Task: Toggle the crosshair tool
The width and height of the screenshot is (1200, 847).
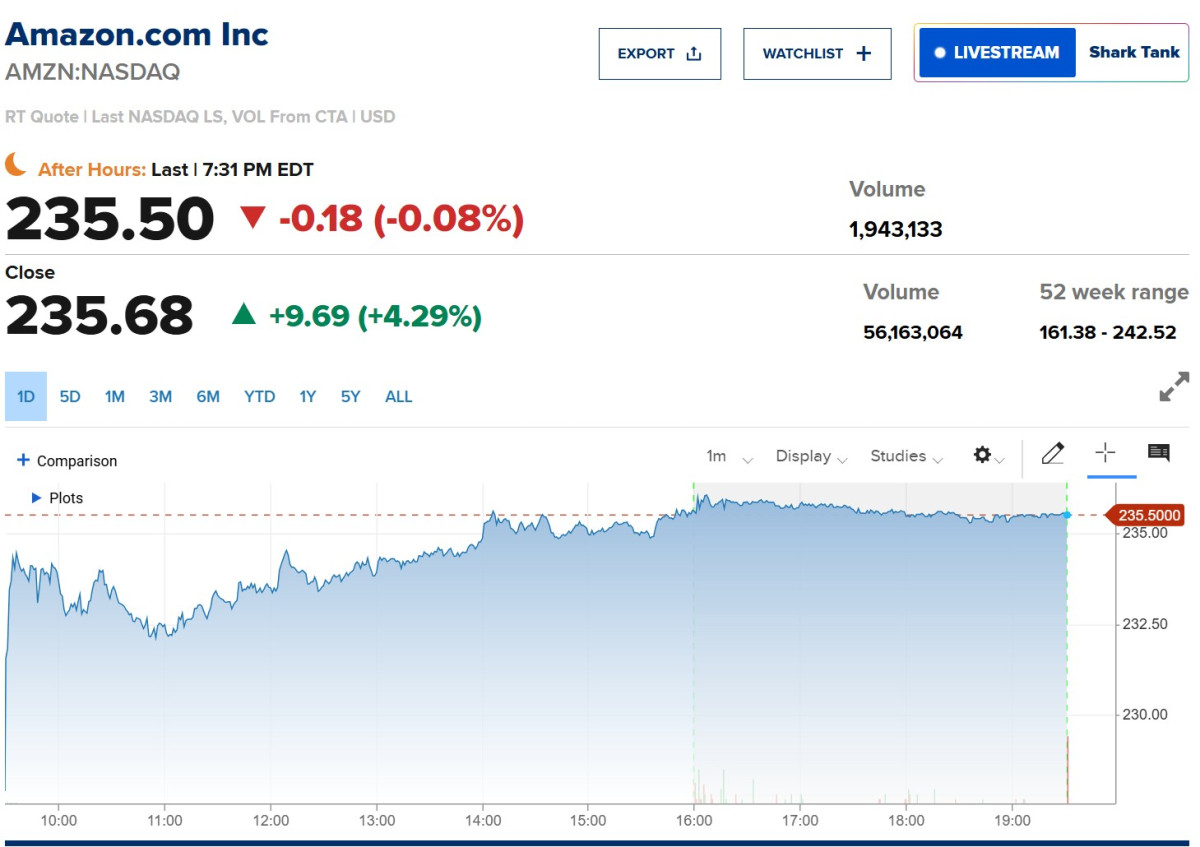Action: point(1105,454)
